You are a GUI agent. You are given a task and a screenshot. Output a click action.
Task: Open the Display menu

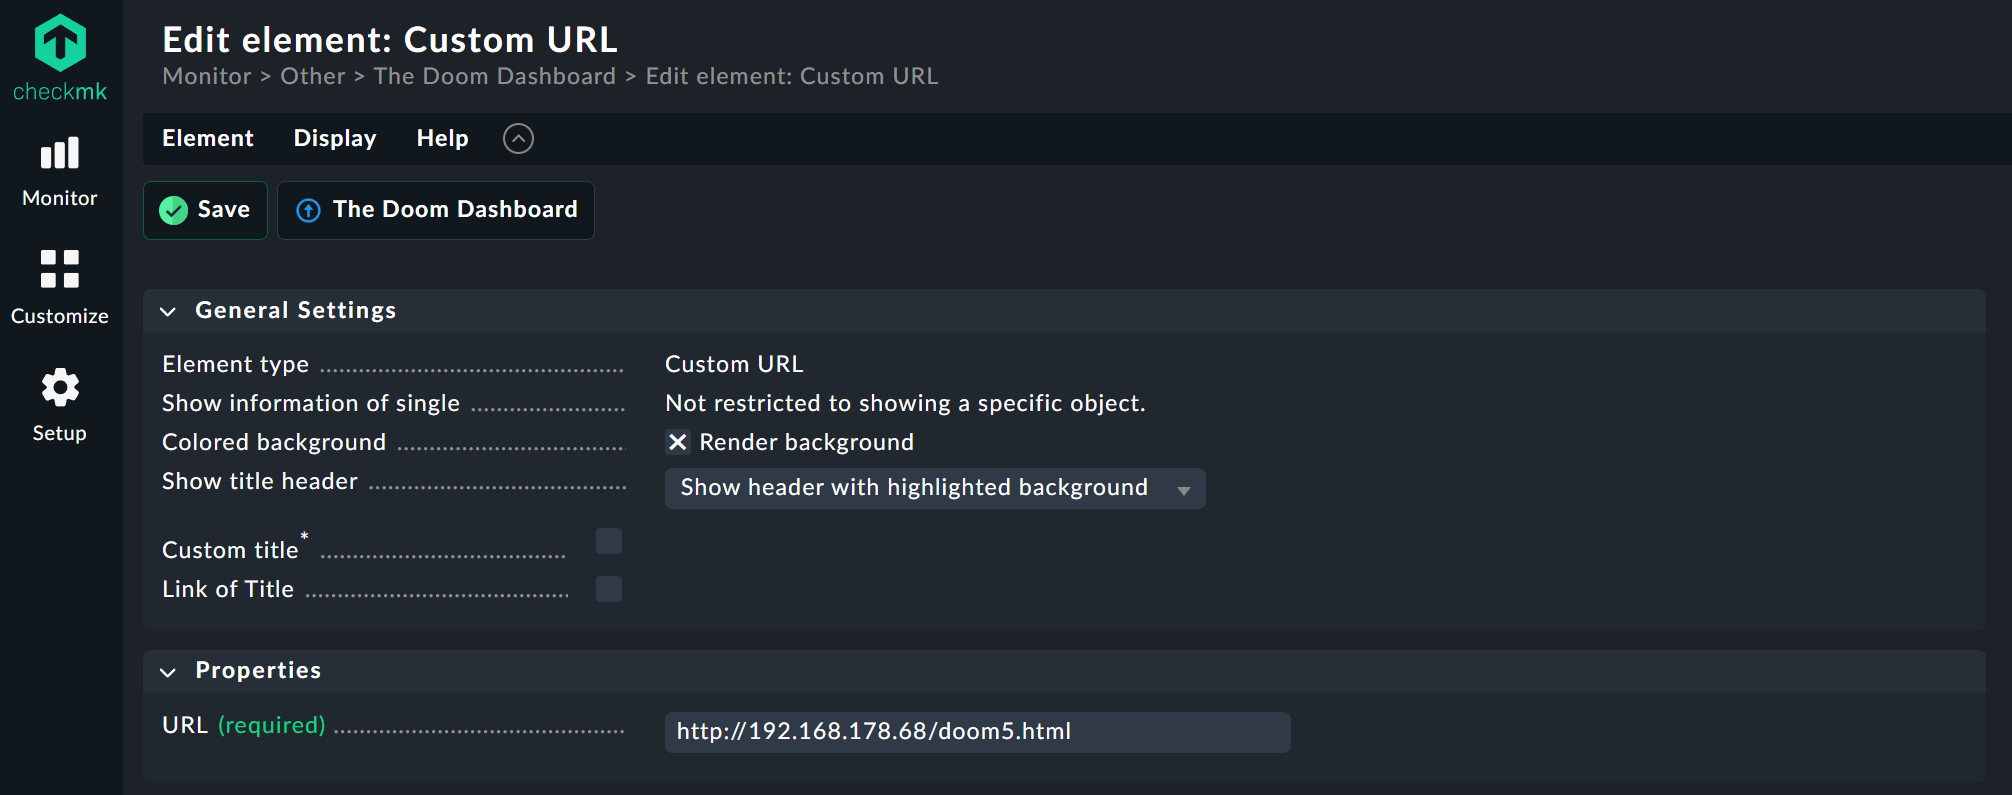pos(335,138)
